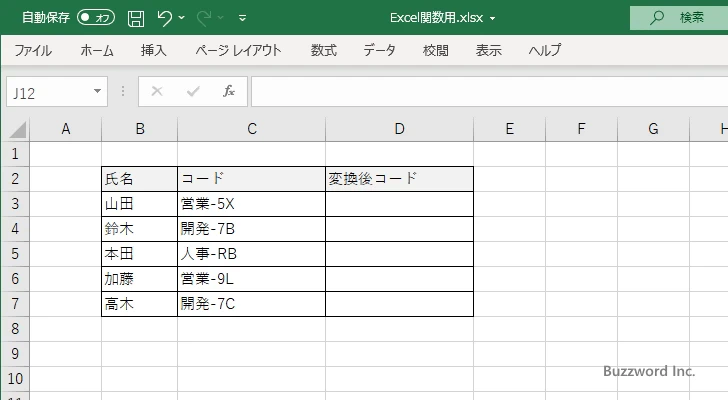This screenshot has height=400, width=728.
Task: Select row 3 header
Action: click(x=15, y=204)
